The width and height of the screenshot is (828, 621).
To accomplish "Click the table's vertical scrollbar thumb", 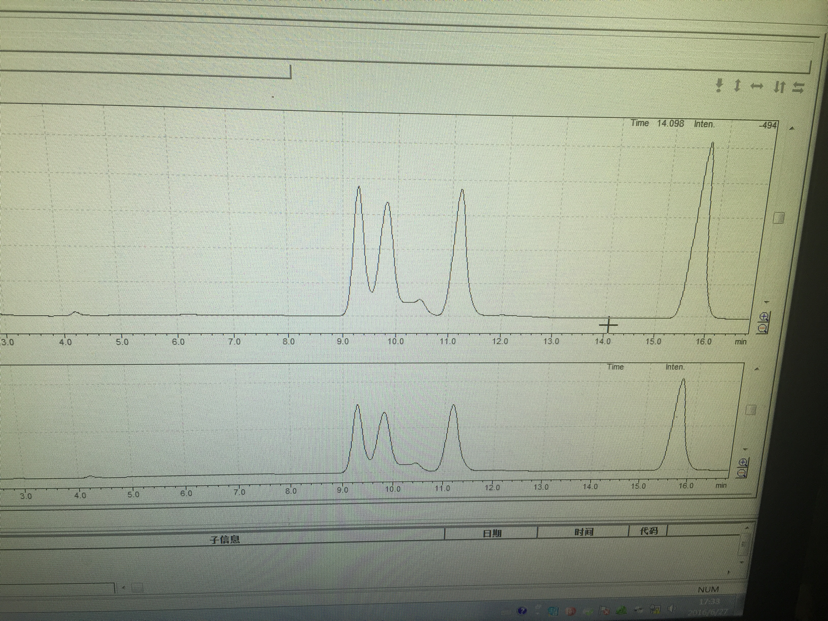I will coord(744,544).
